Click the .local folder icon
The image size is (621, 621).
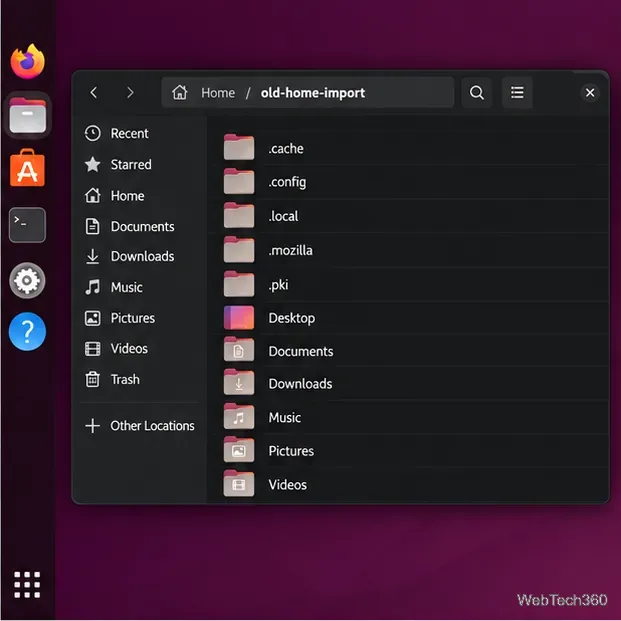[x=239, y=215]
